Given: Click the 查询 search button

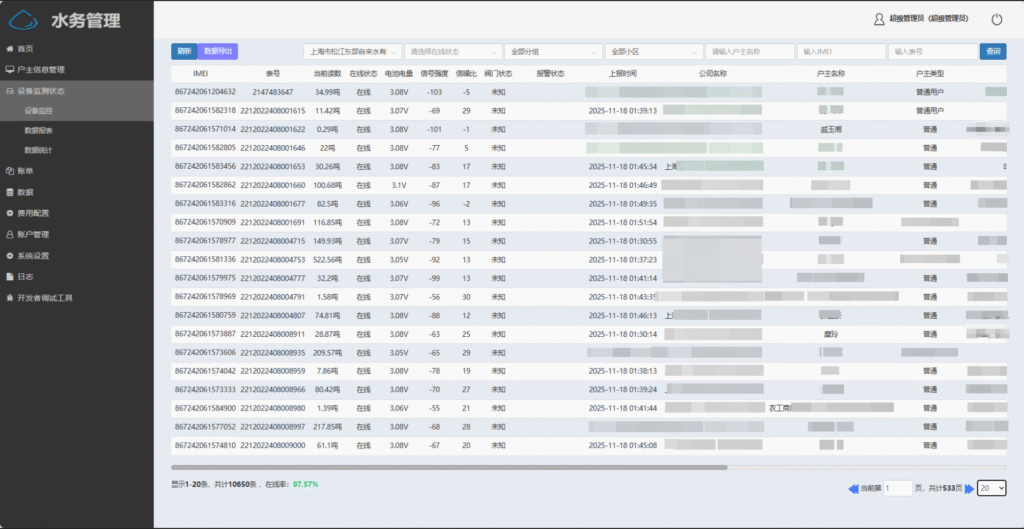Looking at the screenshot, I should [x=992, y=51].
